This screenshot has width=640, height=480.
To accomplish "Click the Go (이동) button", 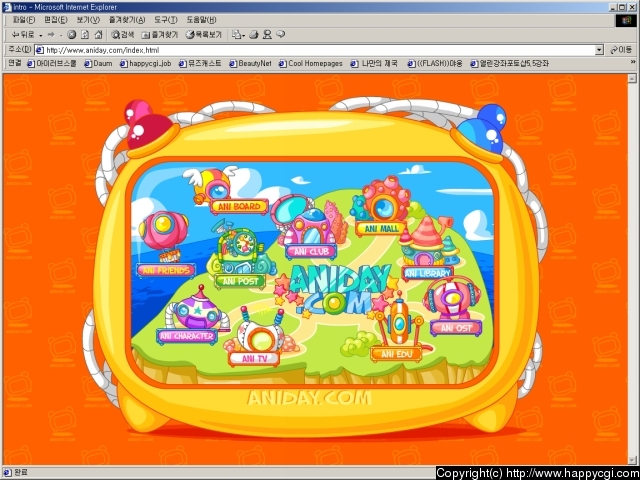I will tap(621, 50).
